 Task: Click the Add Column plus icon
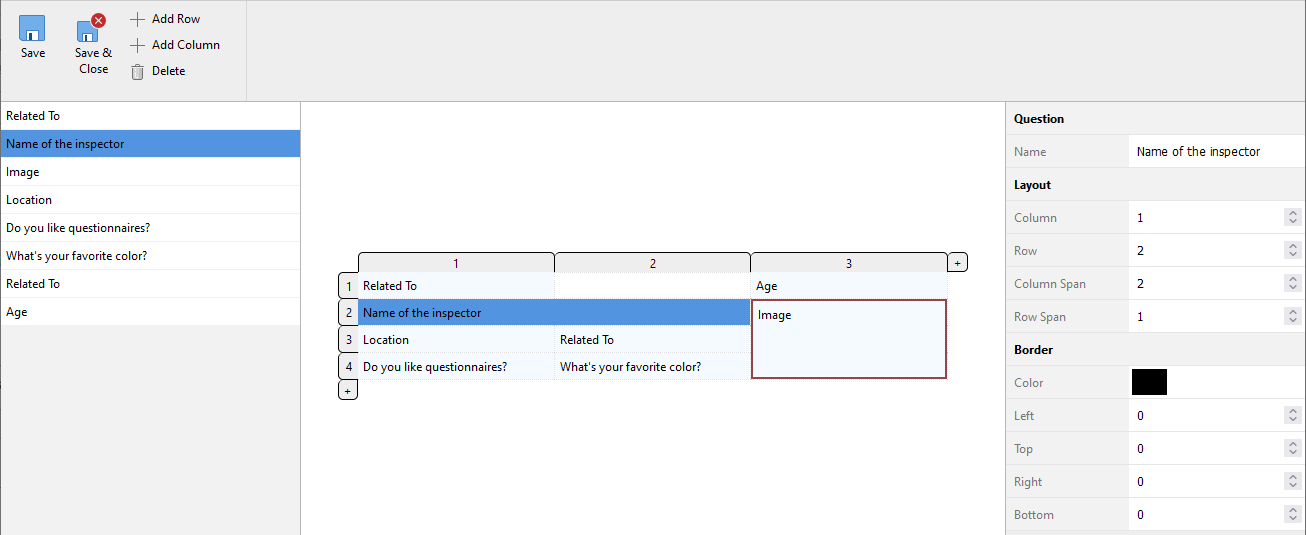[138, 45]
